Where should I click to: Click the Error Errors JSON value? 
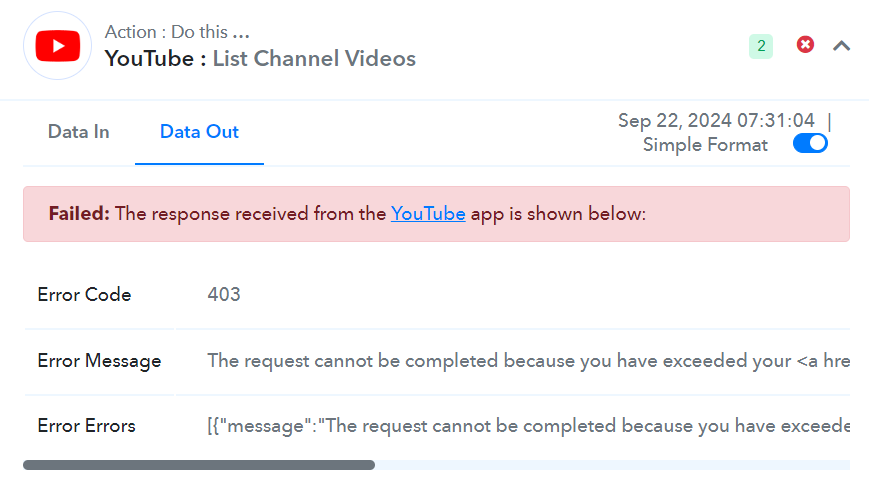(529, 426)
